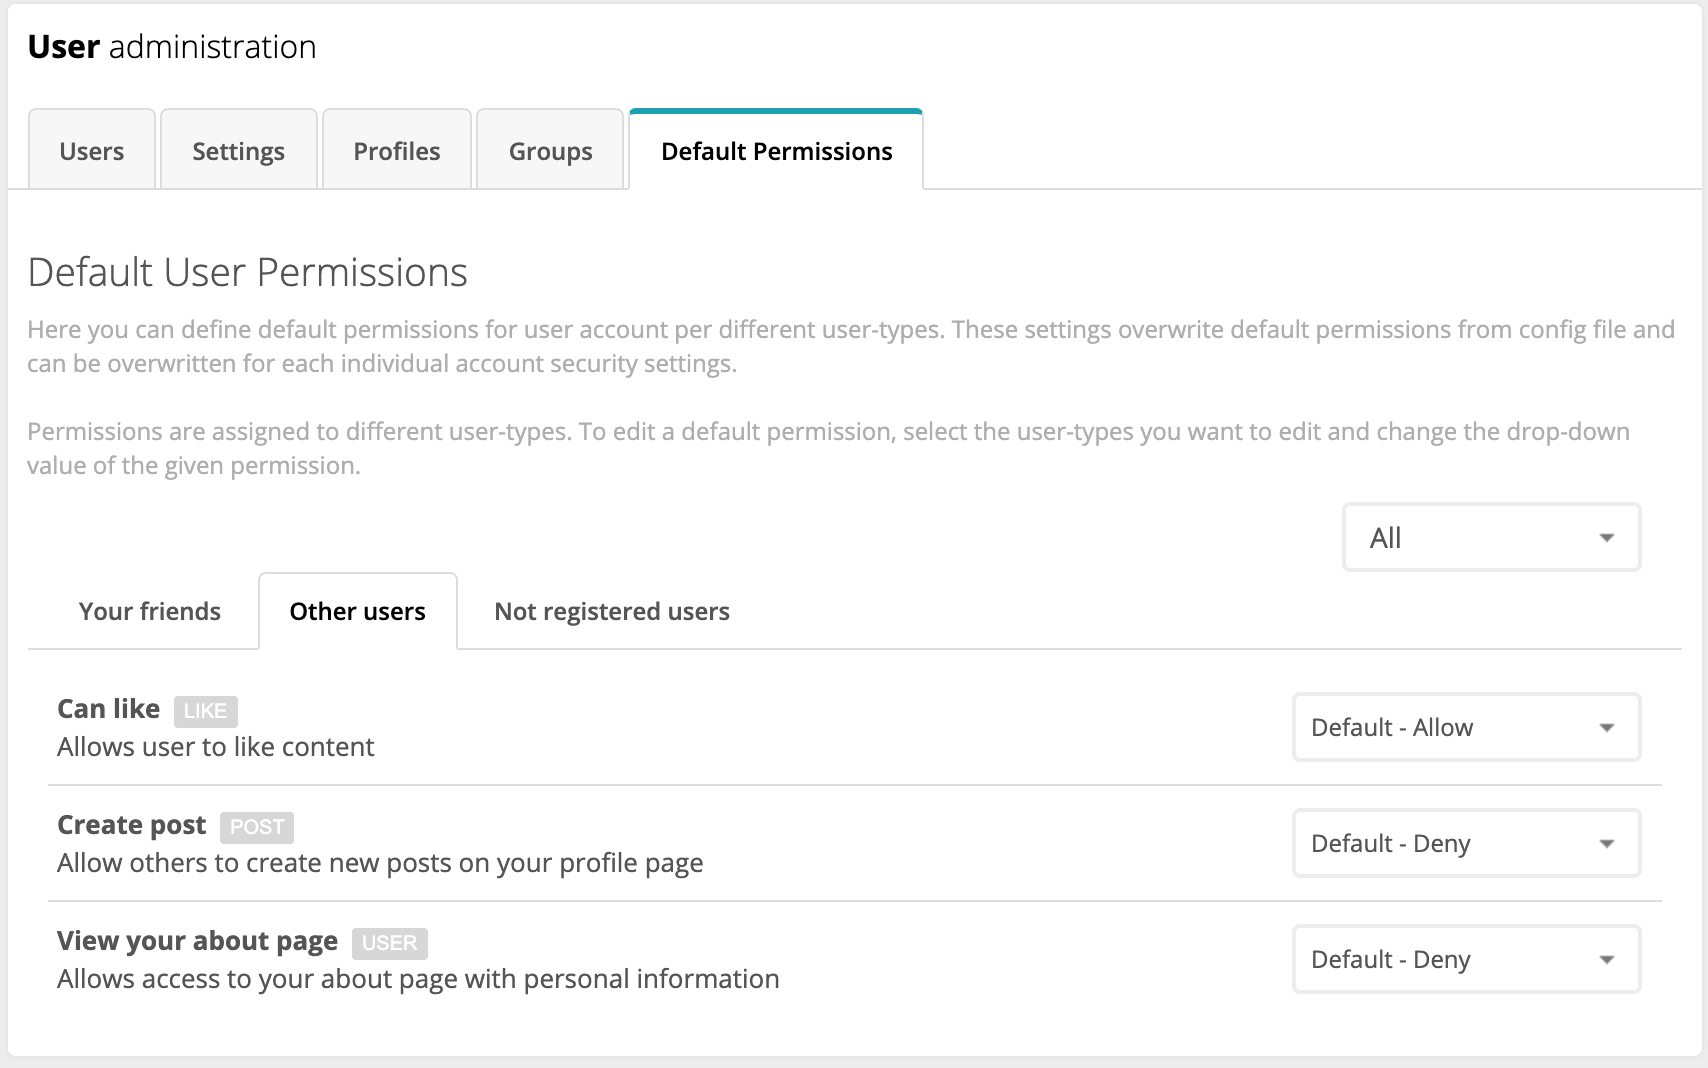Click the USER badge on View your about page
1708x1068 pixels.
pos(388,943)
